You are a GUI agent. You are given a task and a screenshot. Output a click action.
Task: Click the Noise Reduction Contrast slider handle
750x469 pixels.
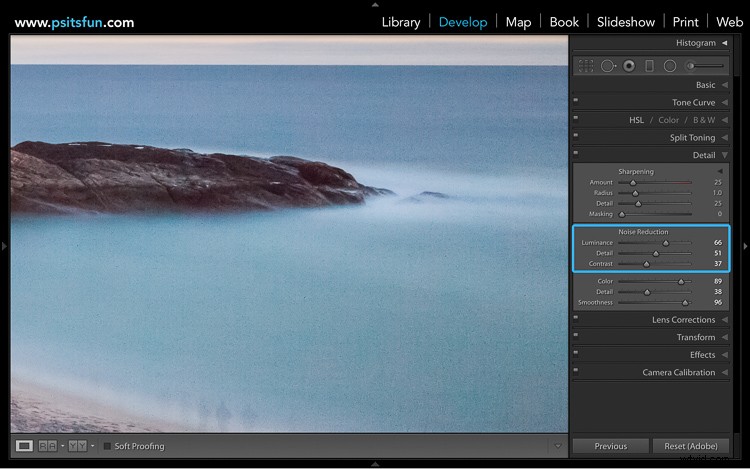tap(646, 264)
